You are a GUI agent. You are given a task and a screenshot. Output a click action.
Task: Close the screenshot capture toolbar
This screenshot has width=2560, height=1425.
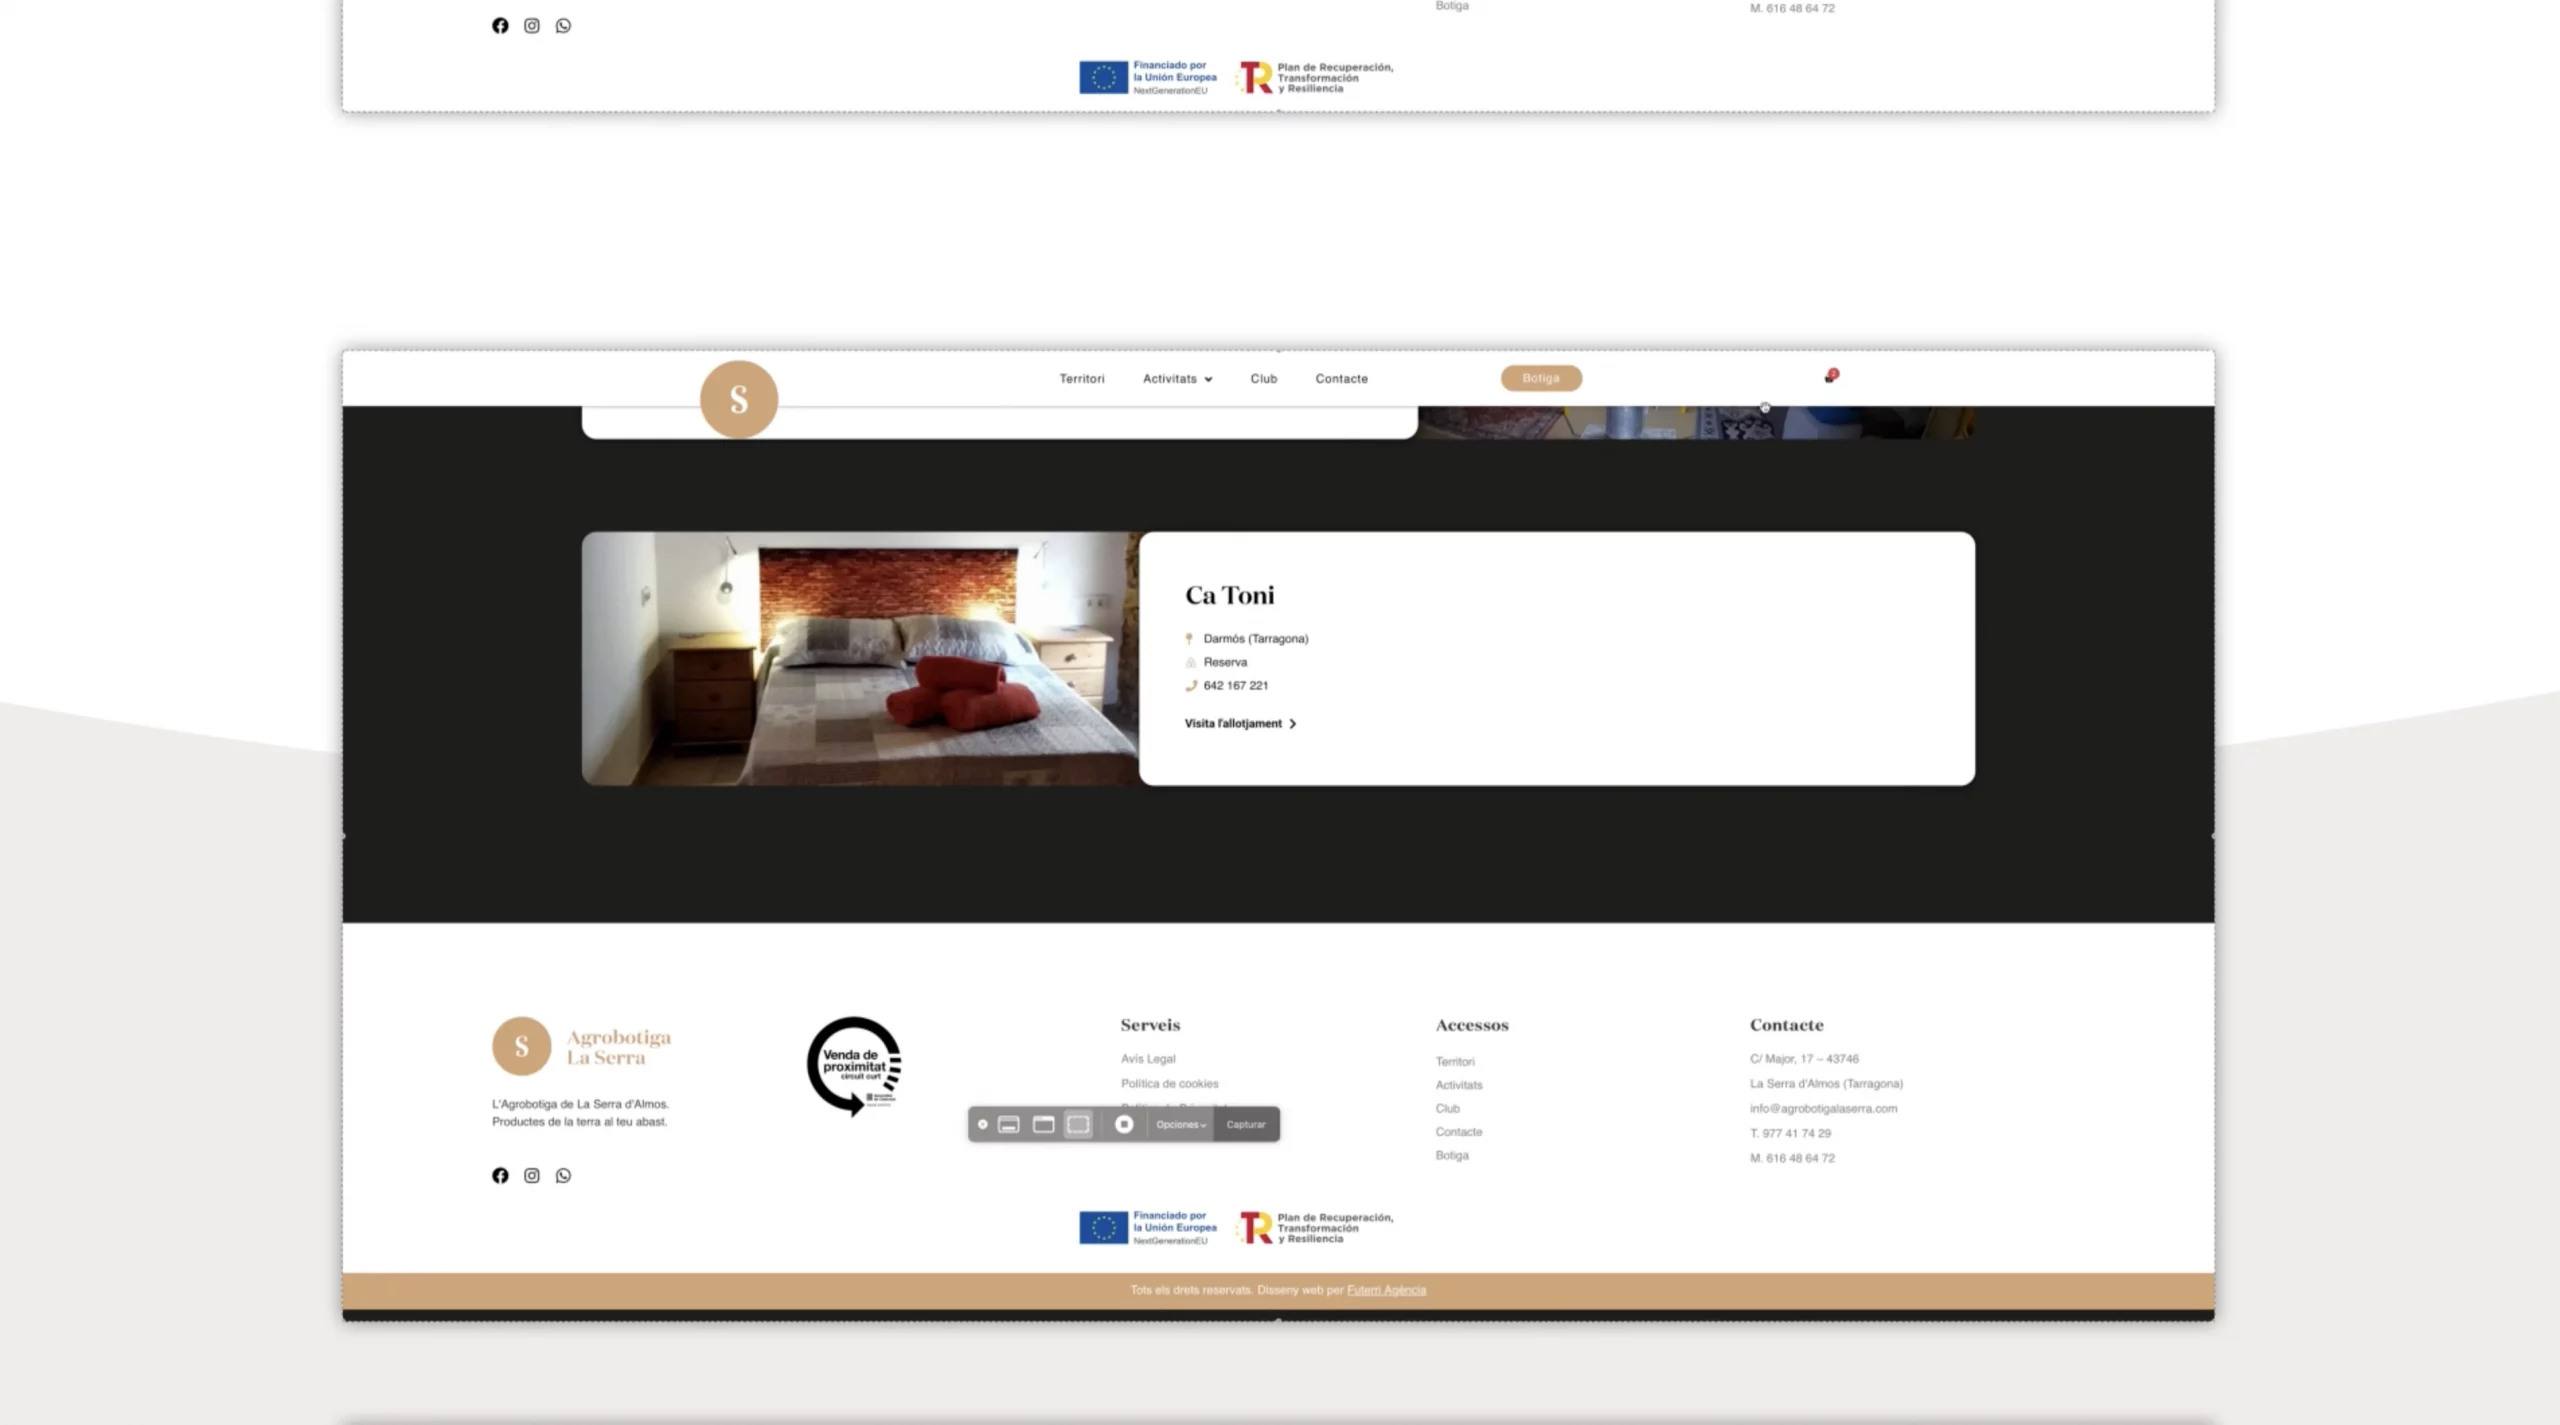click(x=982, y=1124)
